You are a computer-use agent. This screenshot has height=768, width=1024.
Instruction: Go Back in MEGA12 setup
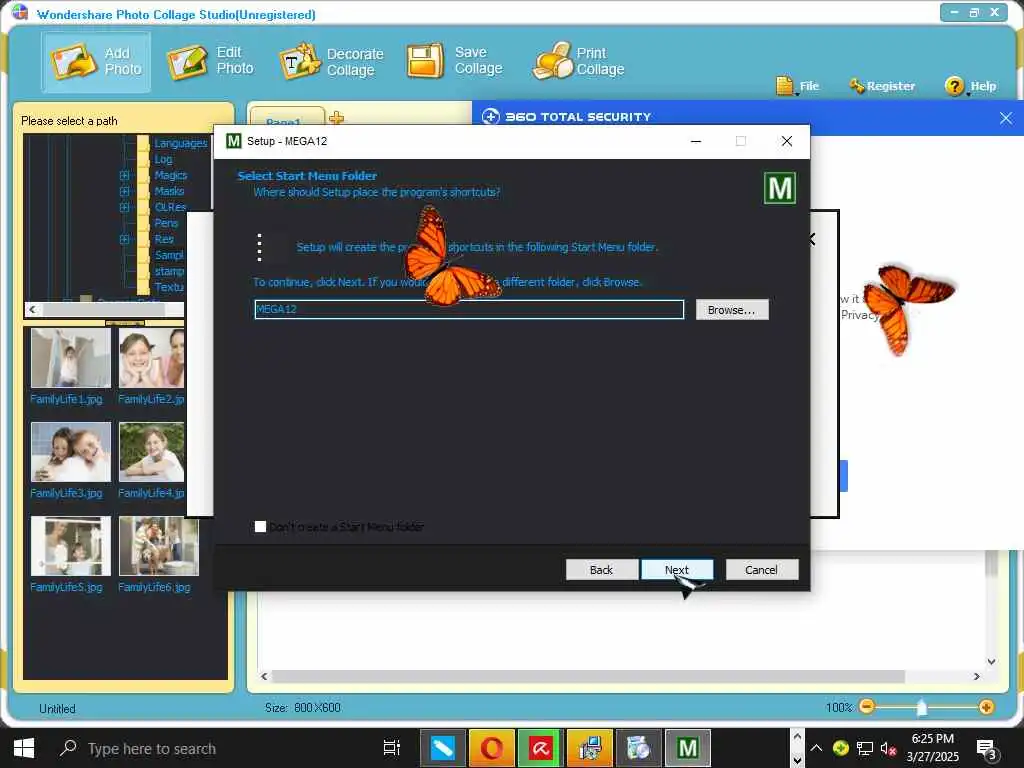(x=601, y=569)
